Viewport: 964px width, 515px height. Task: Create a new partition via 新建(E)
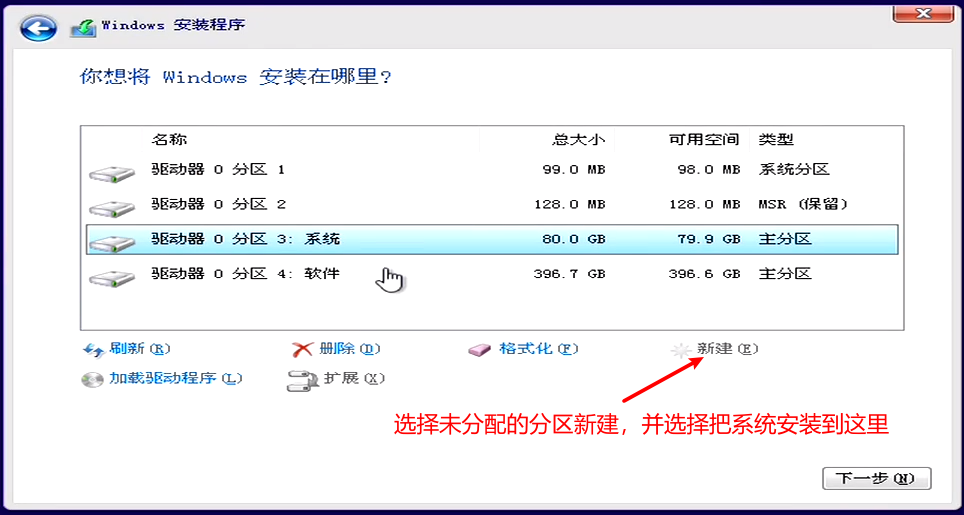point(728,349)
